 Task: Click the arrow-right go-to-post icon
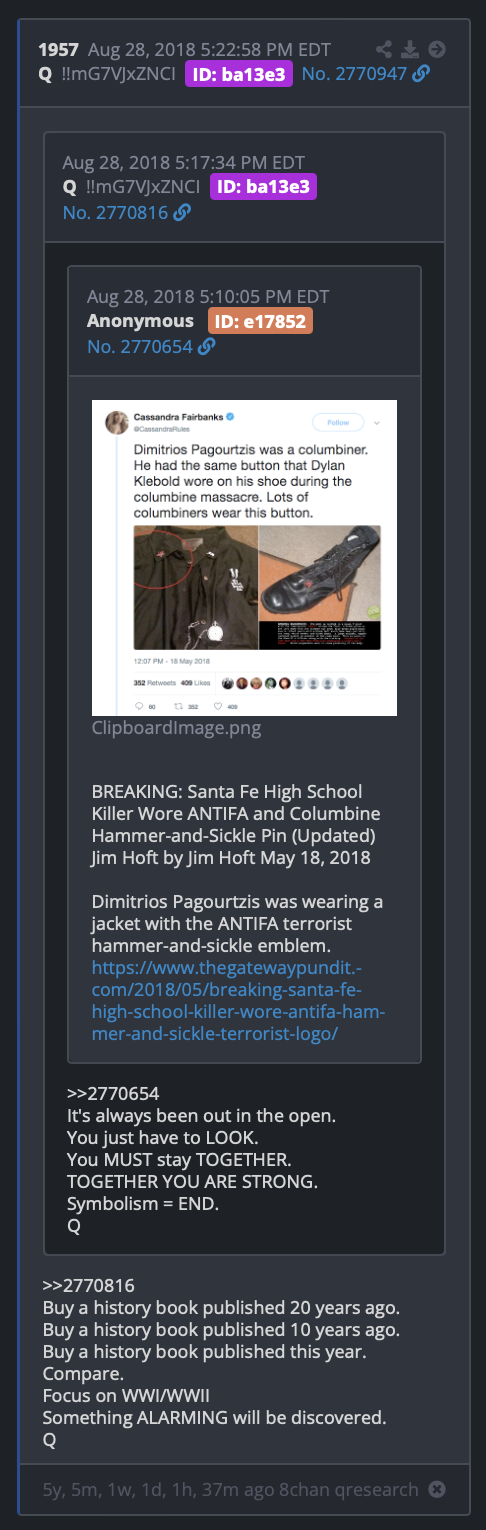436,49
